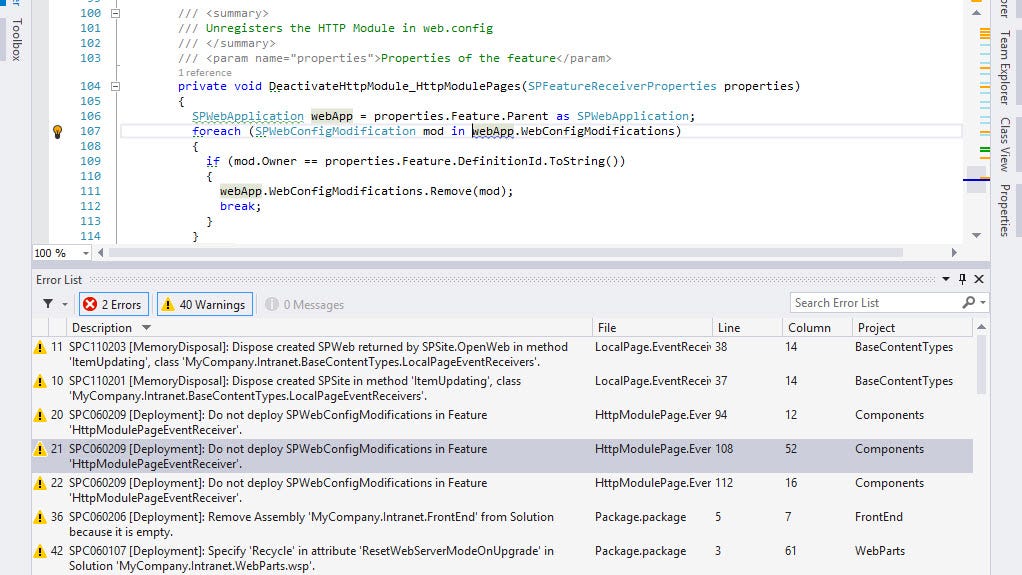Click the warning icon for item 10

click(x=40, y=381)
